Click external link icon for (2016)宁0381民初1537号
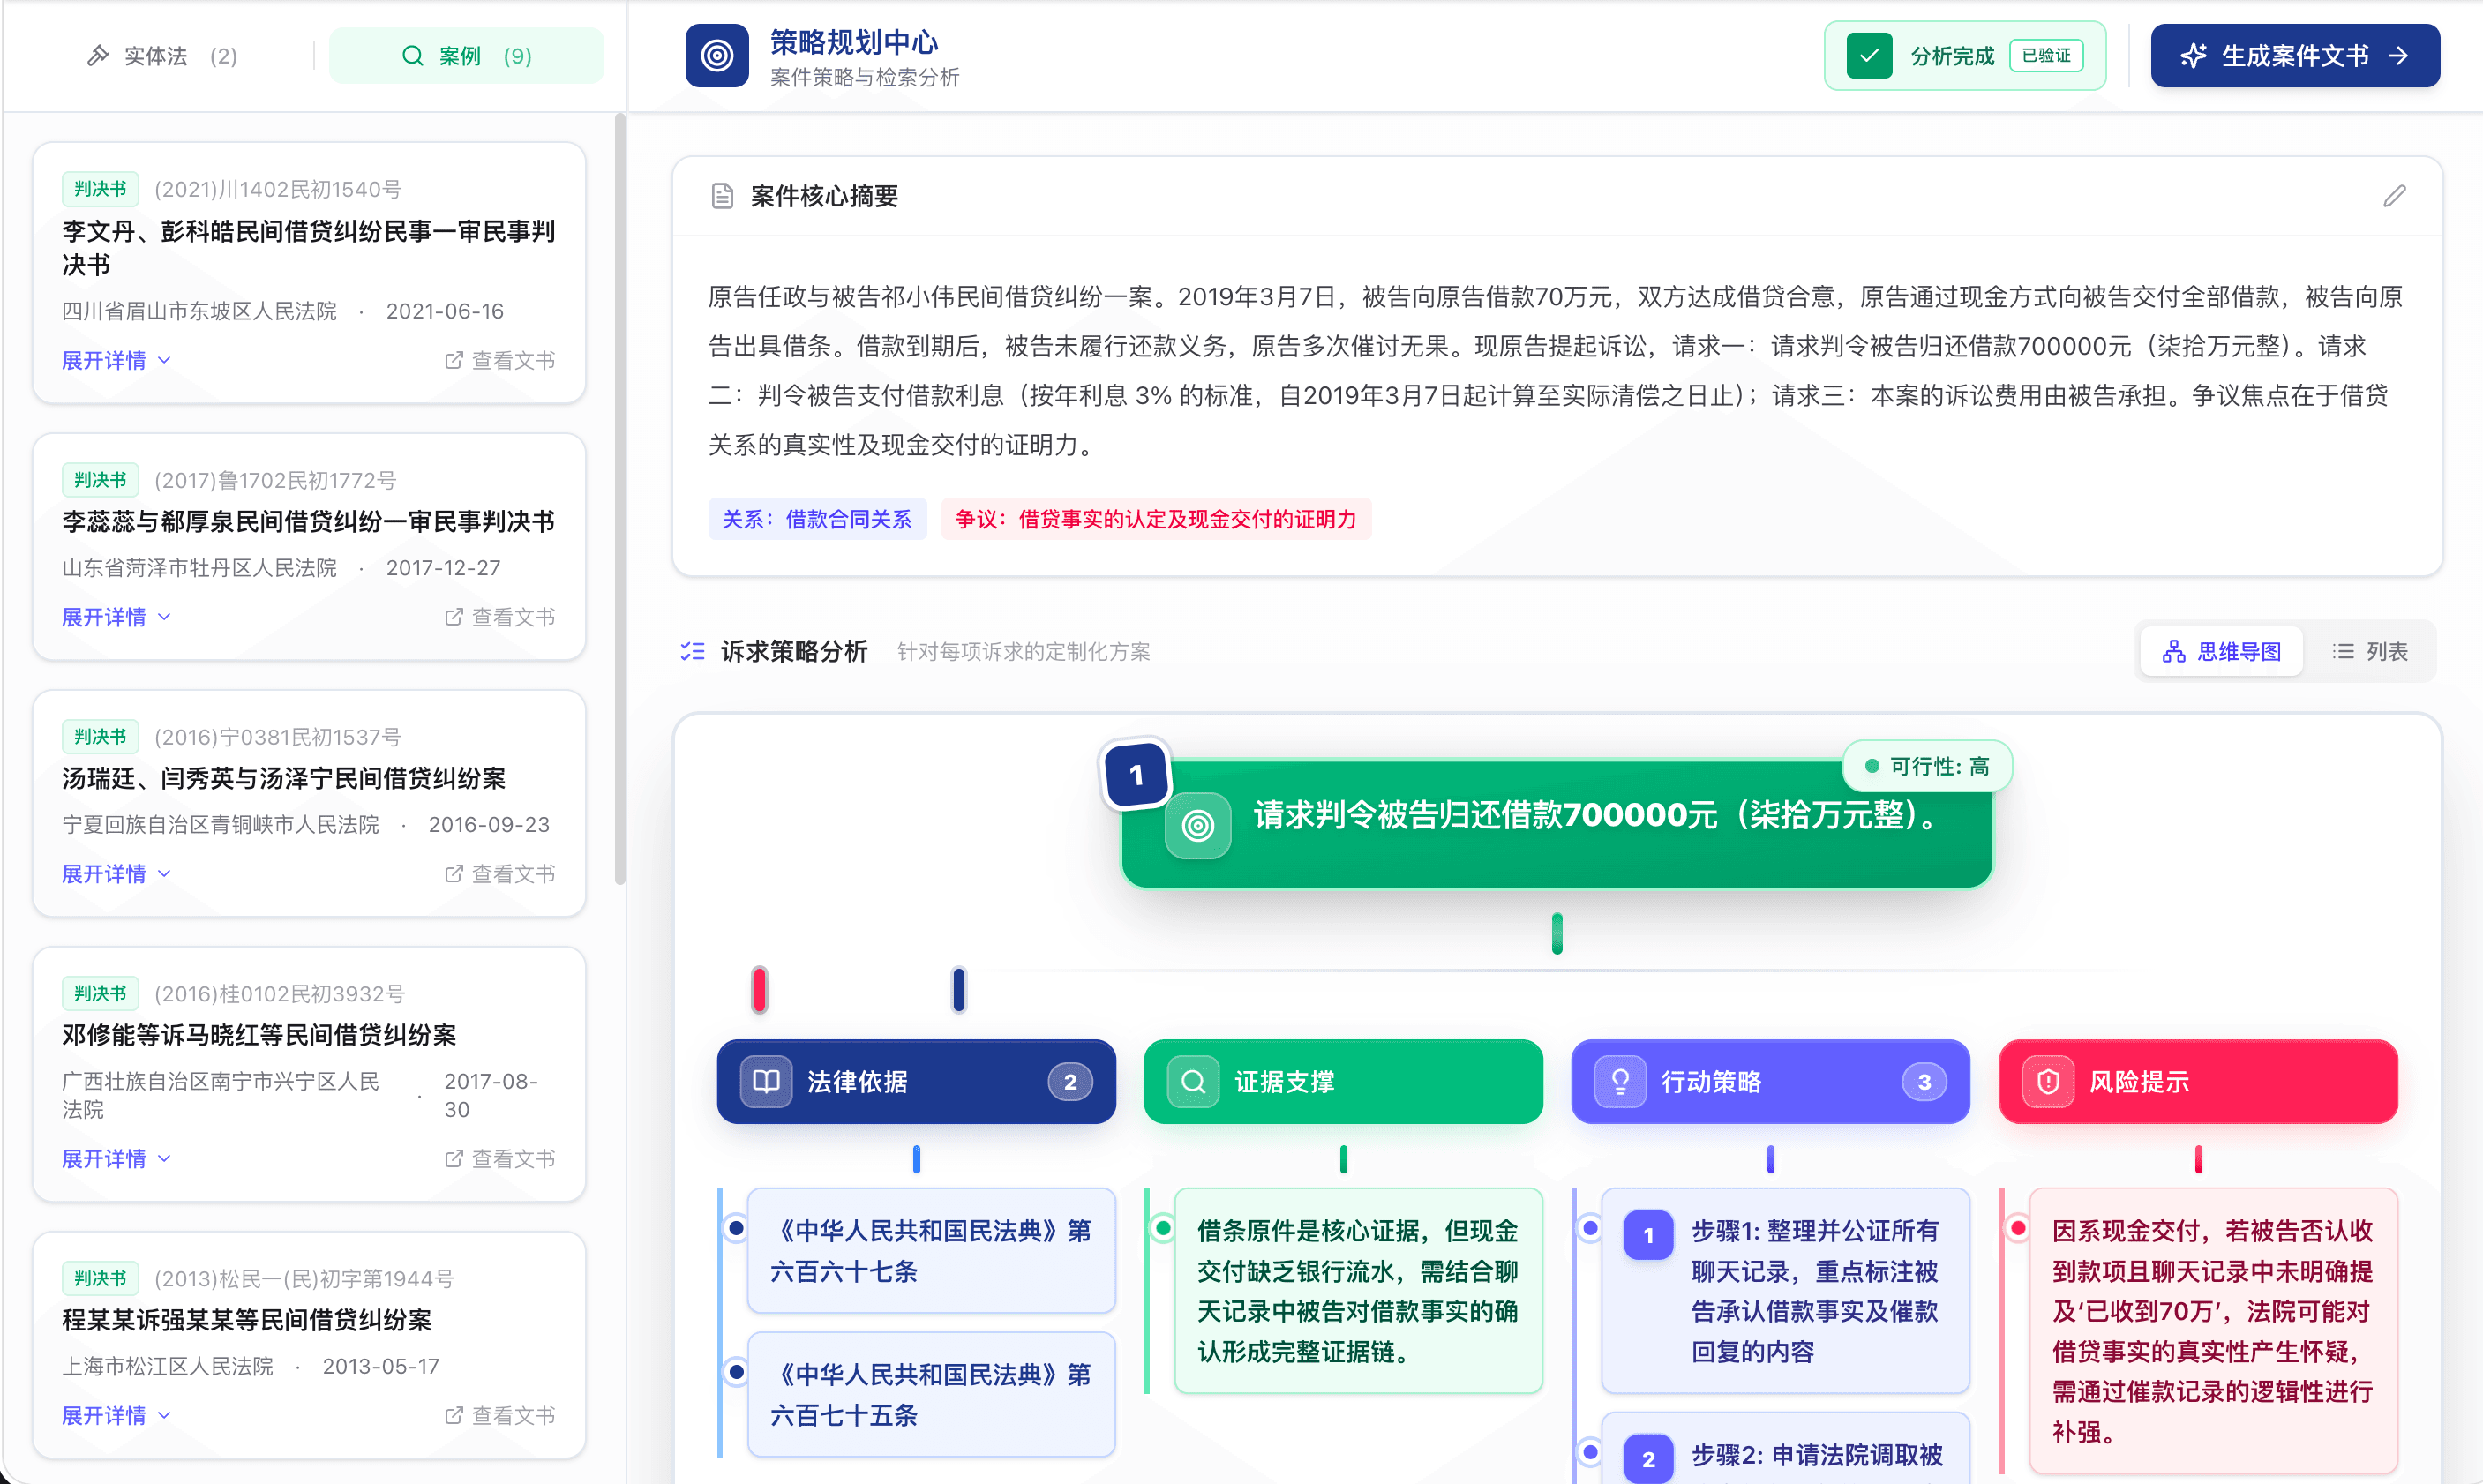The width and height of the screenshot is (2483, 1484). [453, 874]
